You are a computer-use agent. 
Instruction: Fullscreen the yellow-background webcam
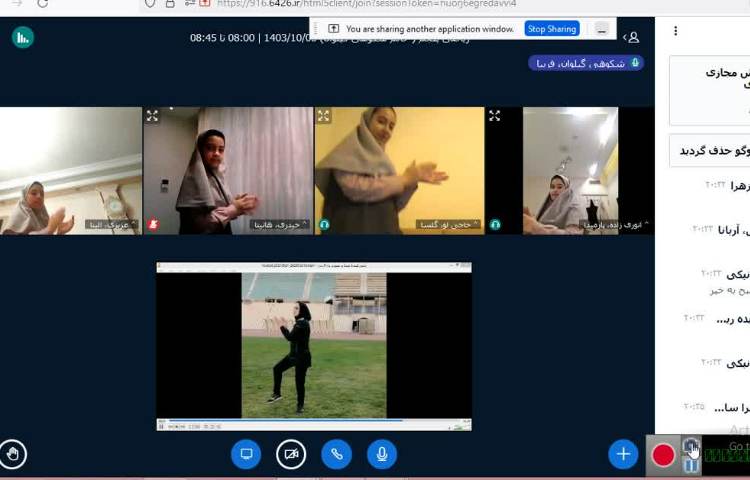tap(323, 116)
